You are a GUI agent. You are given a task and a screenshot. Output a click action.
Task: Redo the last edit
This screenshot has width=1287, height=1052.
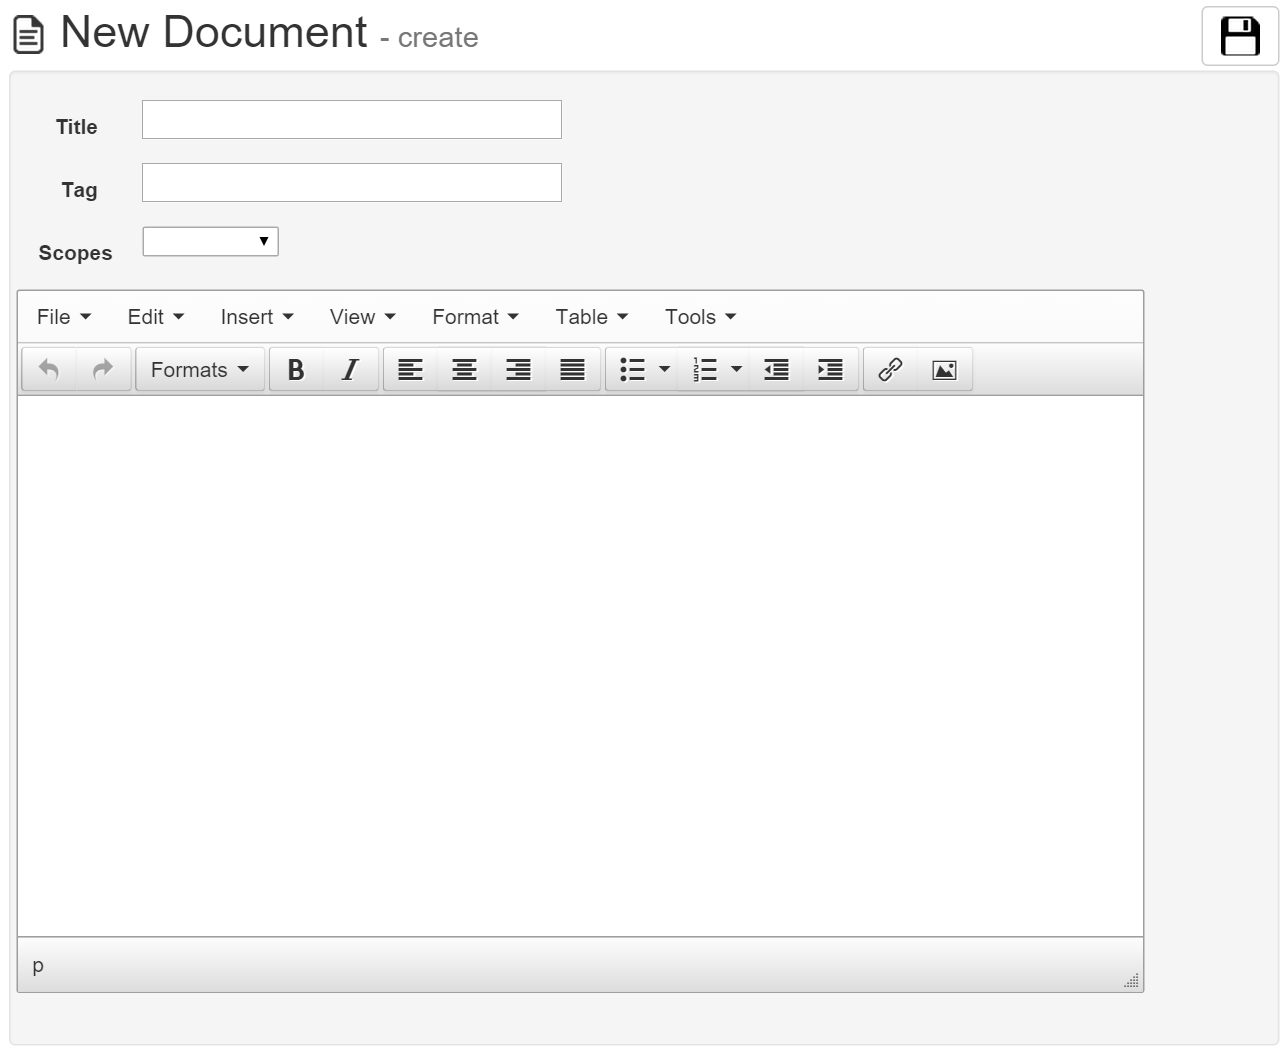click(x=103, y=370)
